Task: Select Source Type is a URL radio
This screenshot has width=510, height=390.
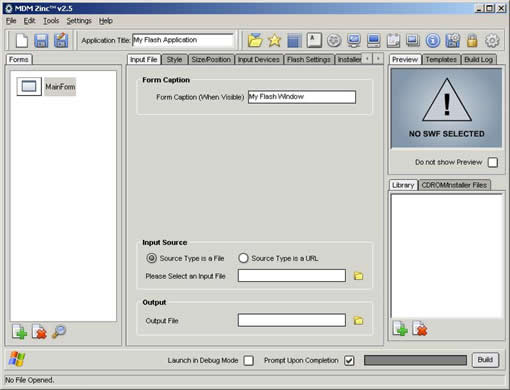Action: coord(243,258)
